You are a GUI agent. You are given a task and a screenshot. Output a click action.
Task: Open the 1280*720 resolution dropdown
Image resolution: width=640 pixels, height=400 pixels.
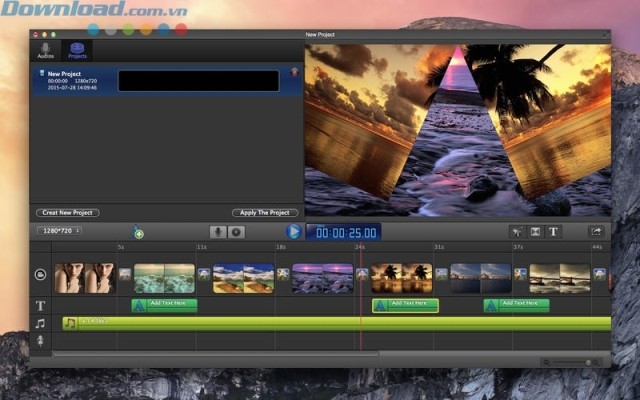pos(60,231)
